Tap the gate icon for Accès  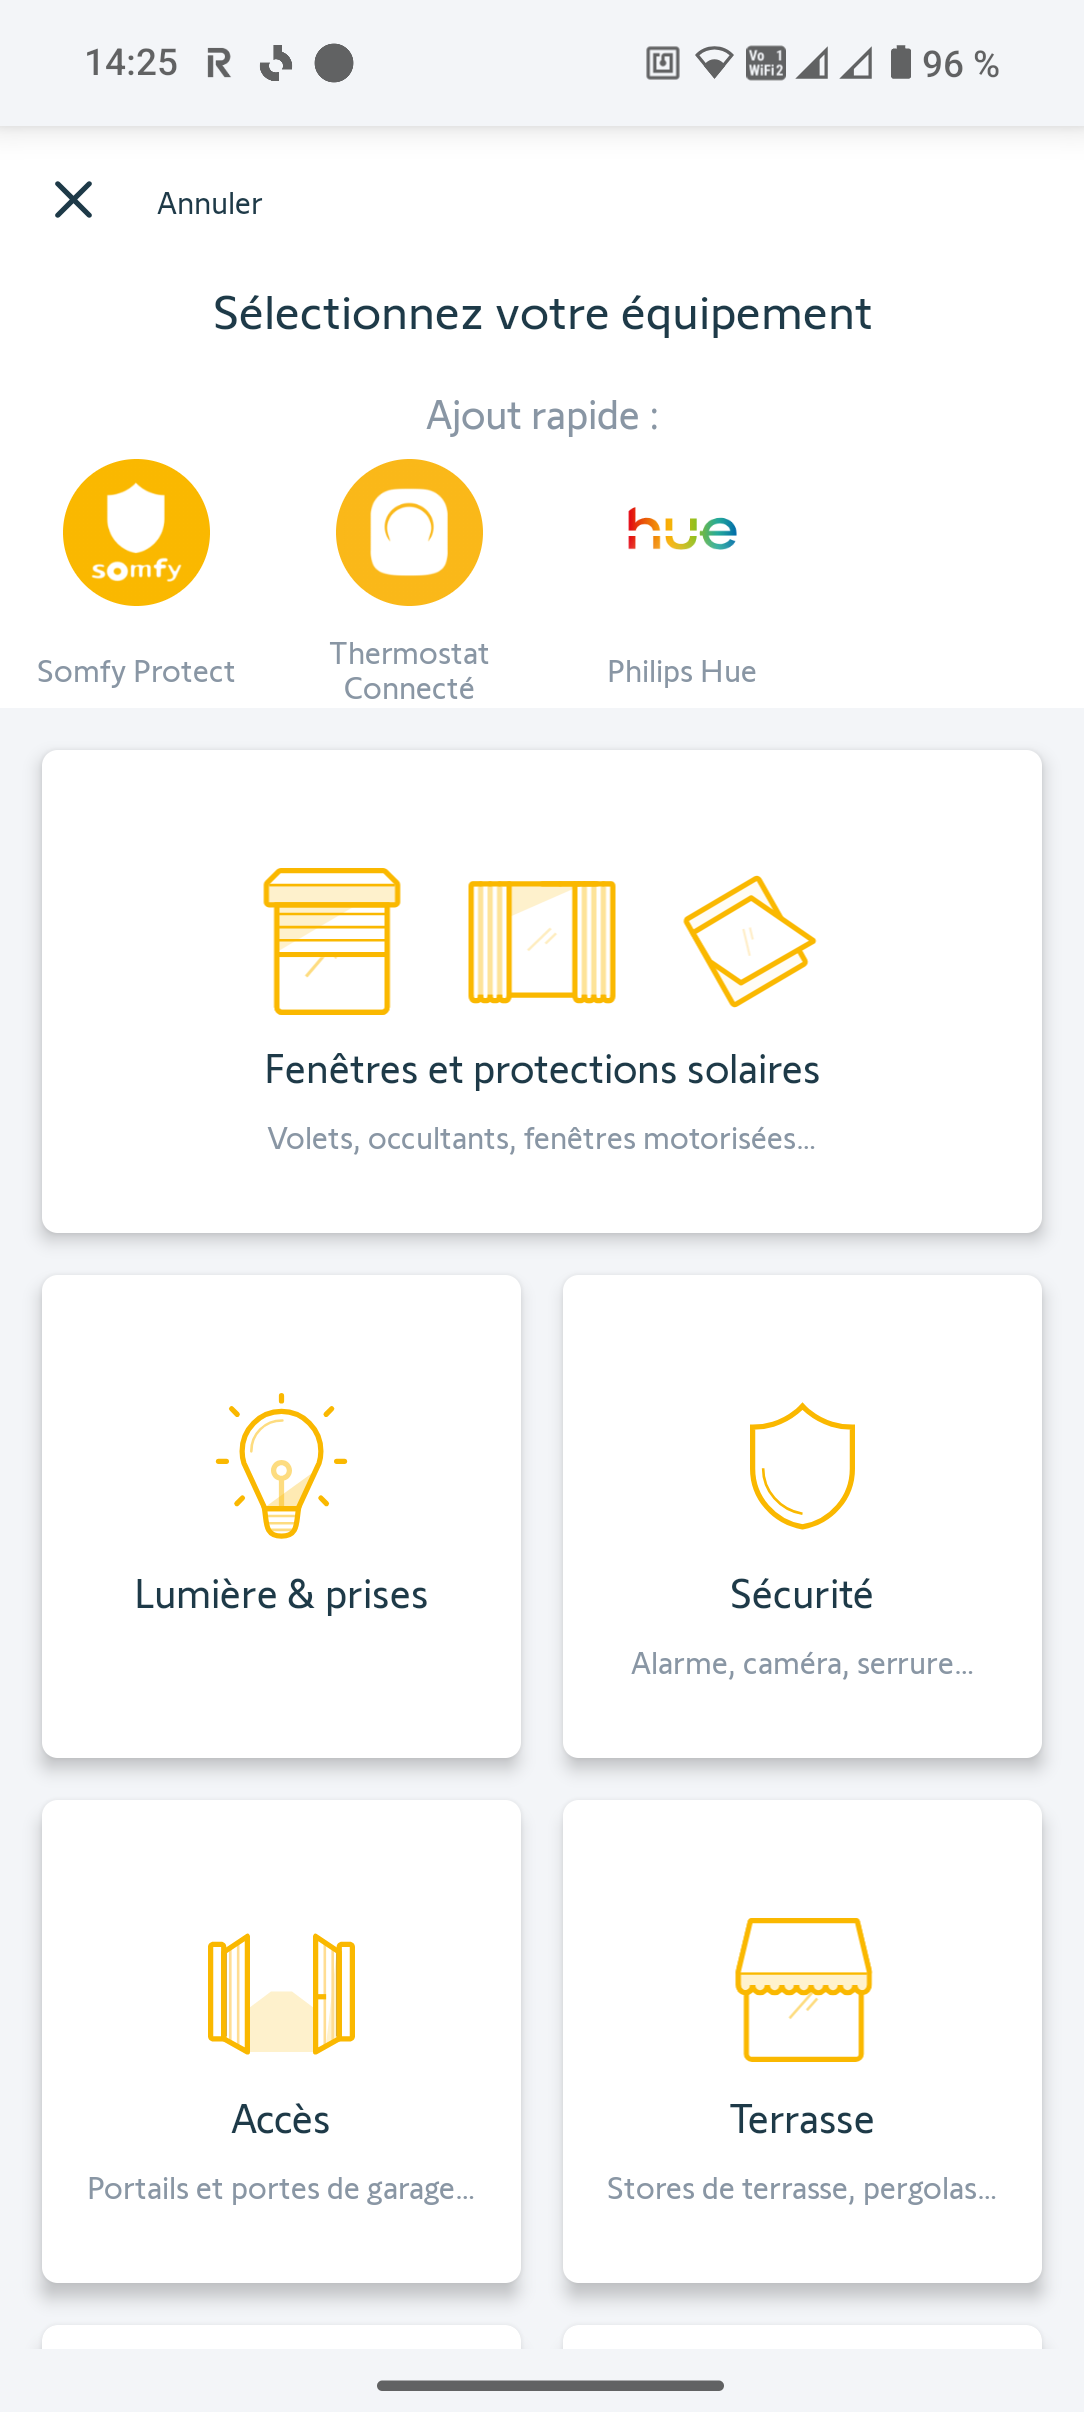point(281,1992)
